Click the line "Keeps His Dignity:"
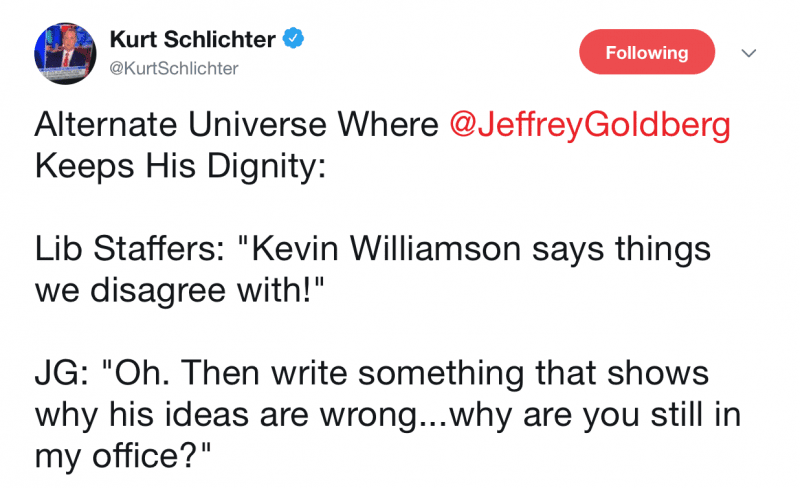Viewport: 800px width, 488px height. [x=180, y=165]
